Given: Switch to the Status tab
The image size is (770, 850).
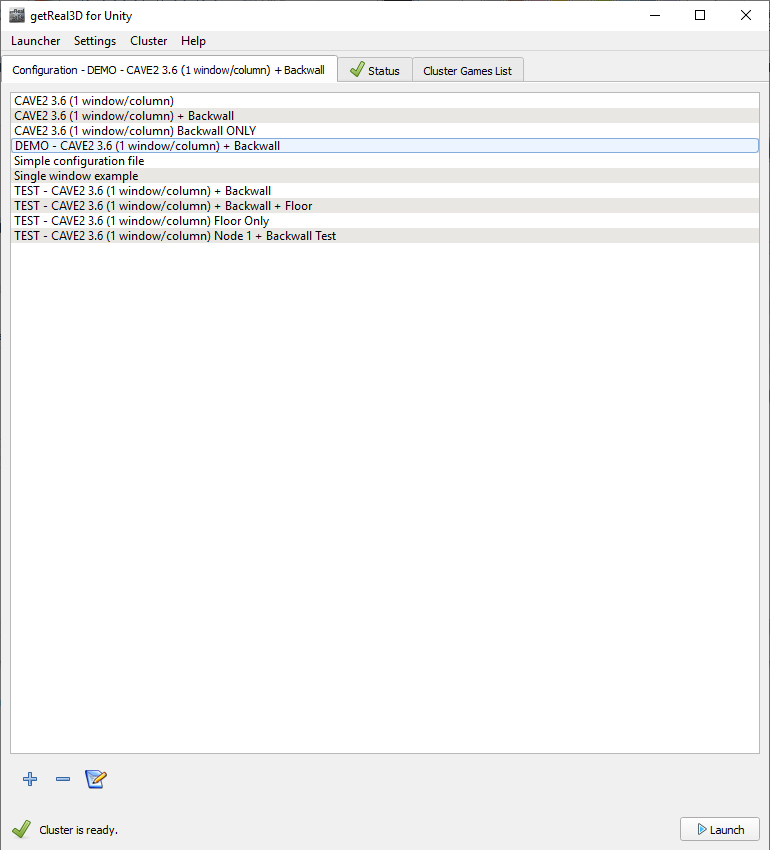Looking at the screenshot, I should click(375, 70).
